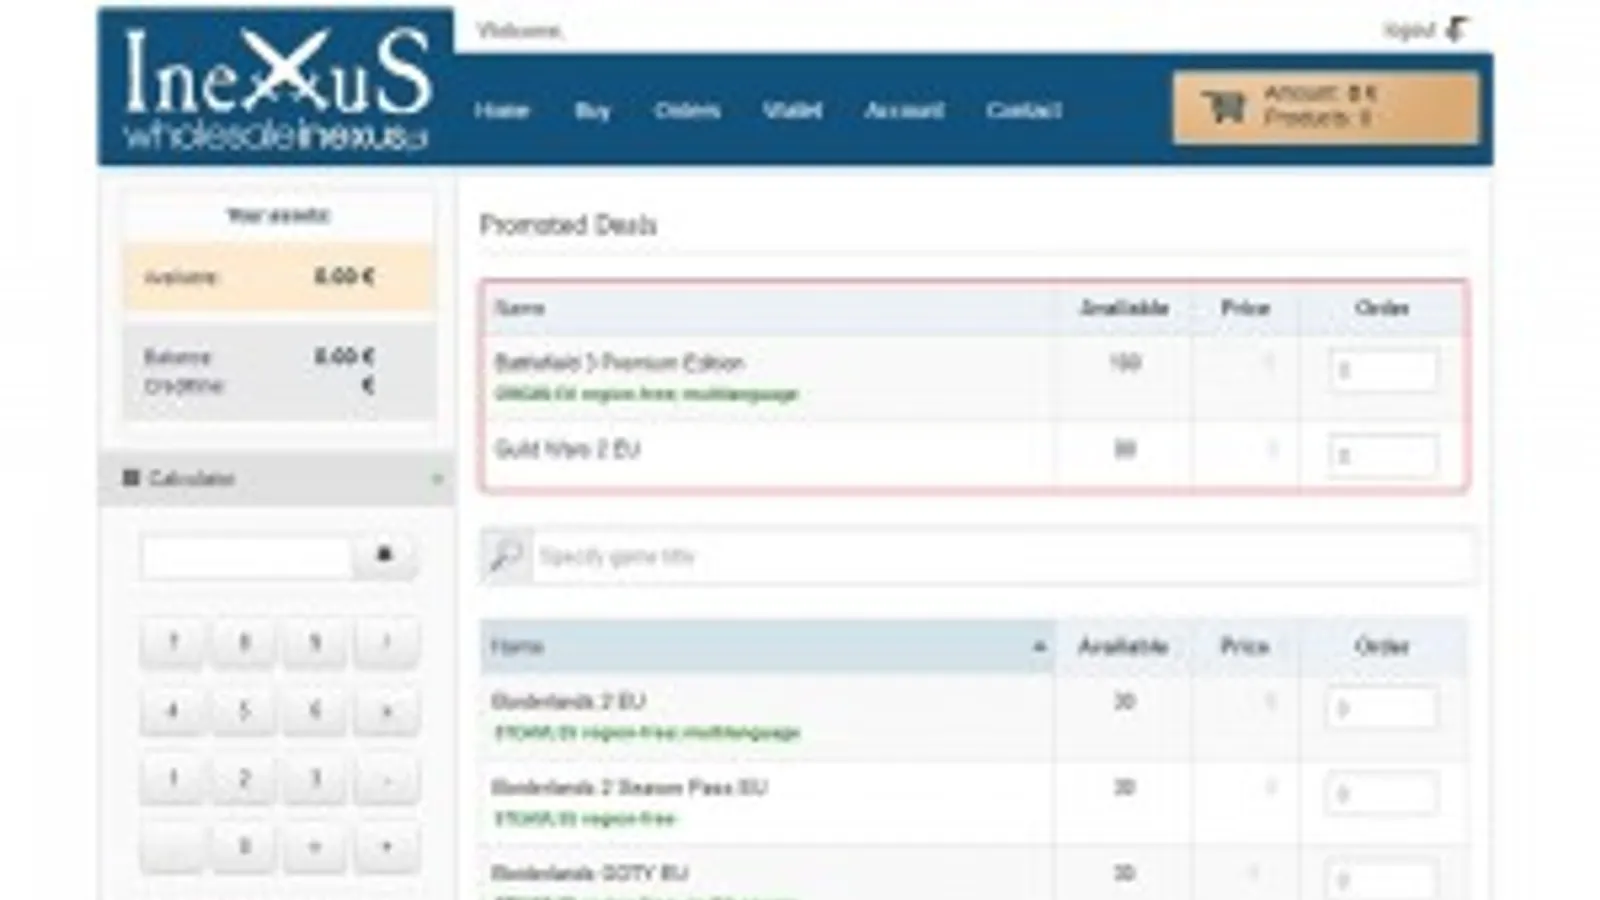The width and height of the screenshot is (1600, 900).
Task: Click calculator key 1
Action: [x=173, y=778]
